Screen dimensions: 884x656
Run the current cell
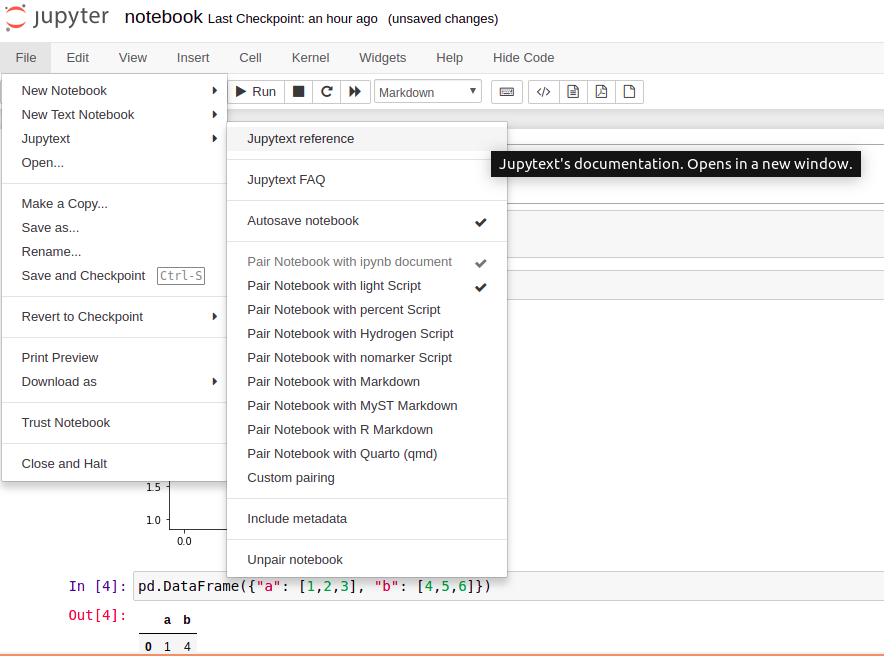(256, 91)
